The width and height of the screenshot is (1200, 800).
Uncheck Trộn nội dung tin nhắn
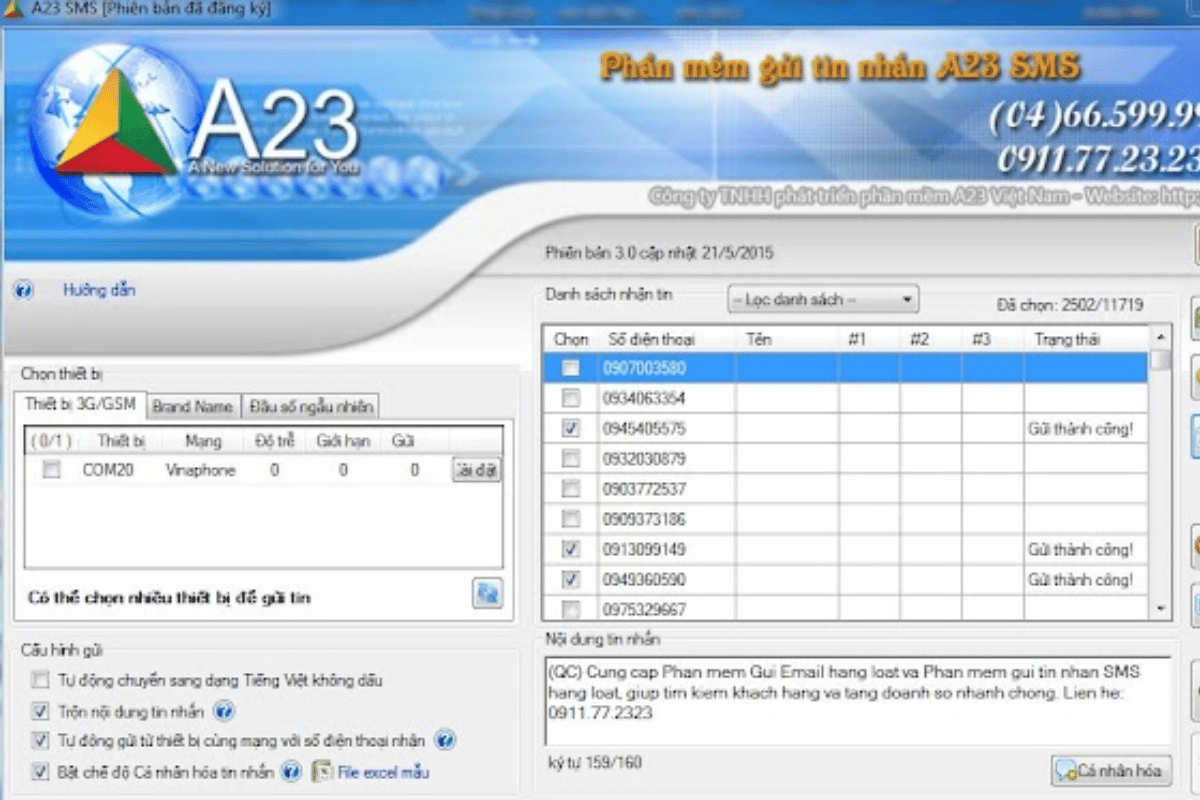coord(40,712)
